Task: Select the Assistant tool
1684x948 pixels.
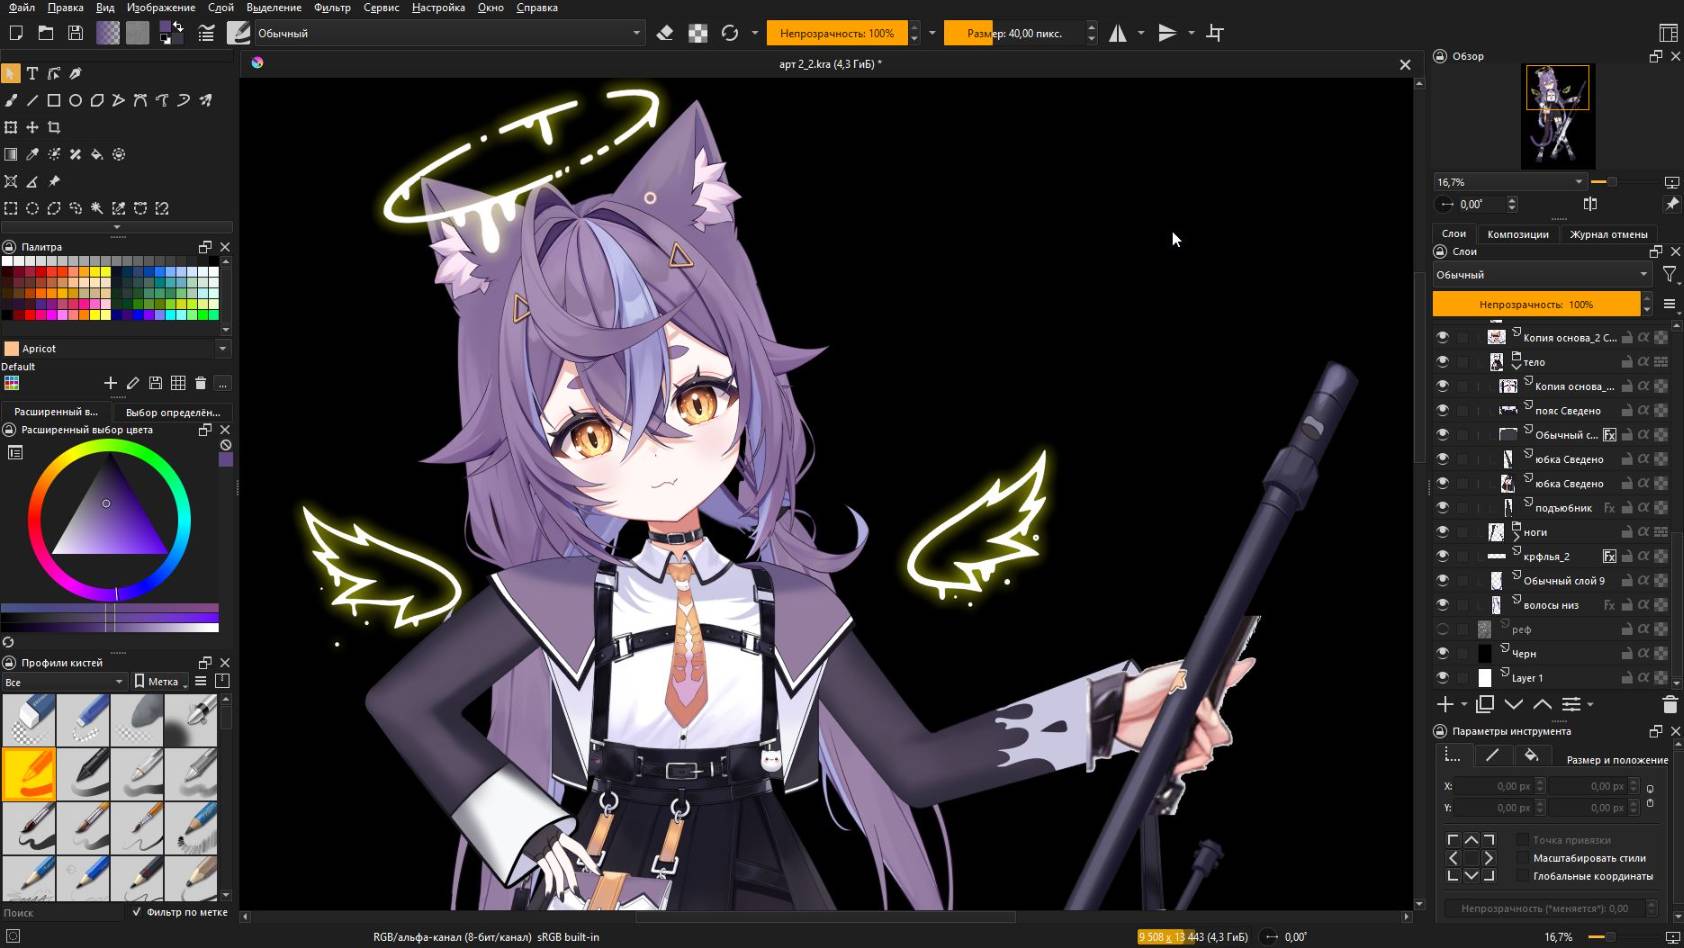Action: 11,181
